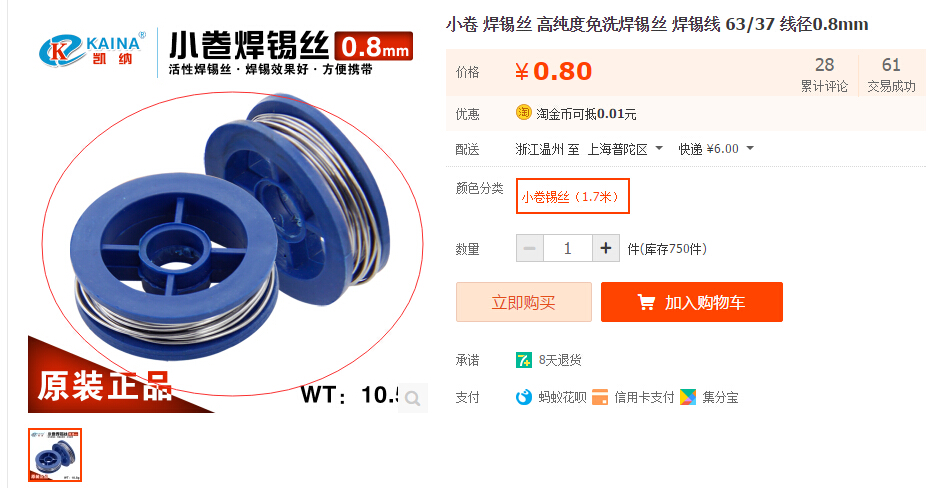Decrease quantity with the minus button
The width and height of the screenshot is (947, 488).
coord(530,248)
